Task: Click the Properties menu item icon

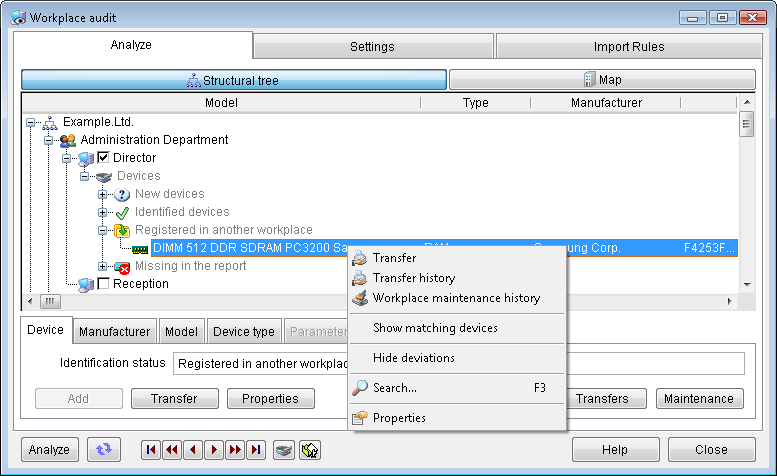Action: click(360, 418)
